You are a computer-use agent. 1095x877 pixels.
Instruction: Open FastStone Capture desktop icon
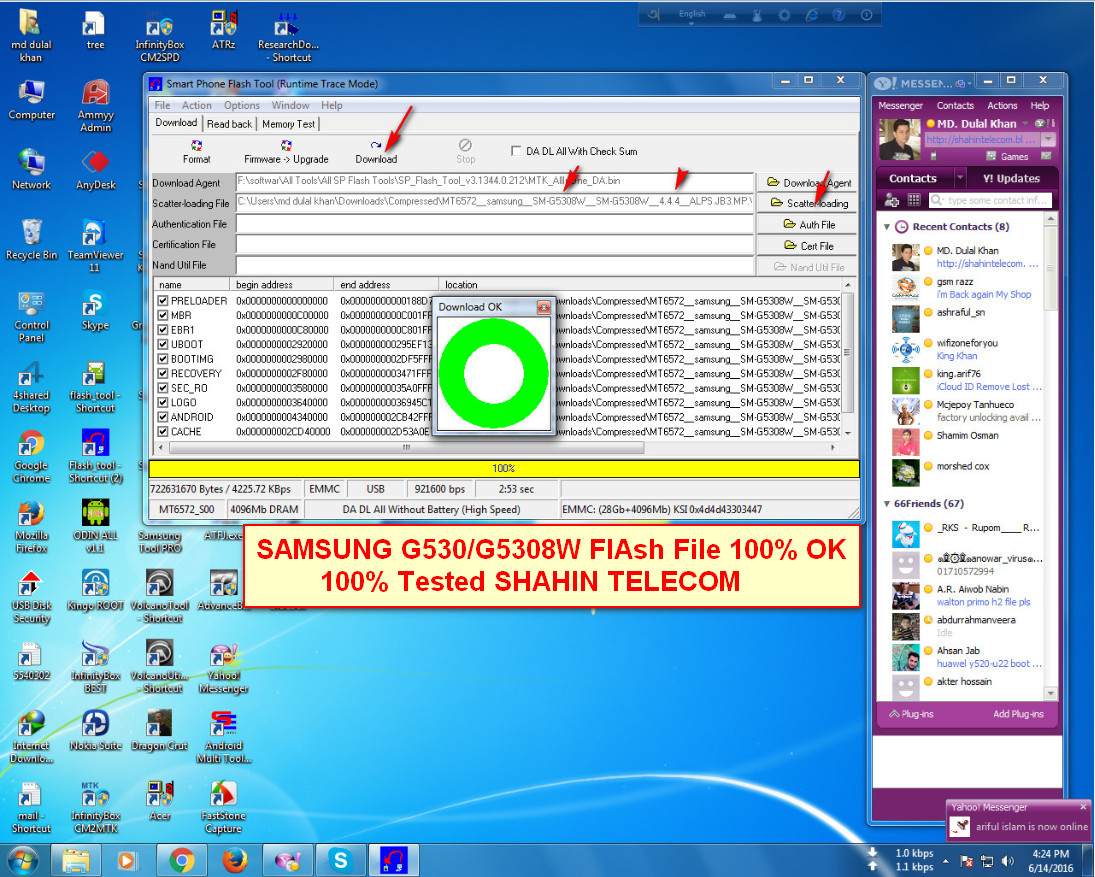coord(223,807)
